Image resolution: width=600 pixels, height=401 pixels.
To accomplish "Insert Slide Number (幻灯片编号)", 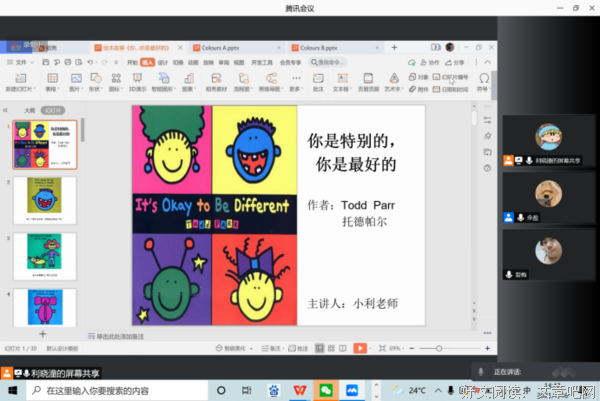I will coord(450,77).
